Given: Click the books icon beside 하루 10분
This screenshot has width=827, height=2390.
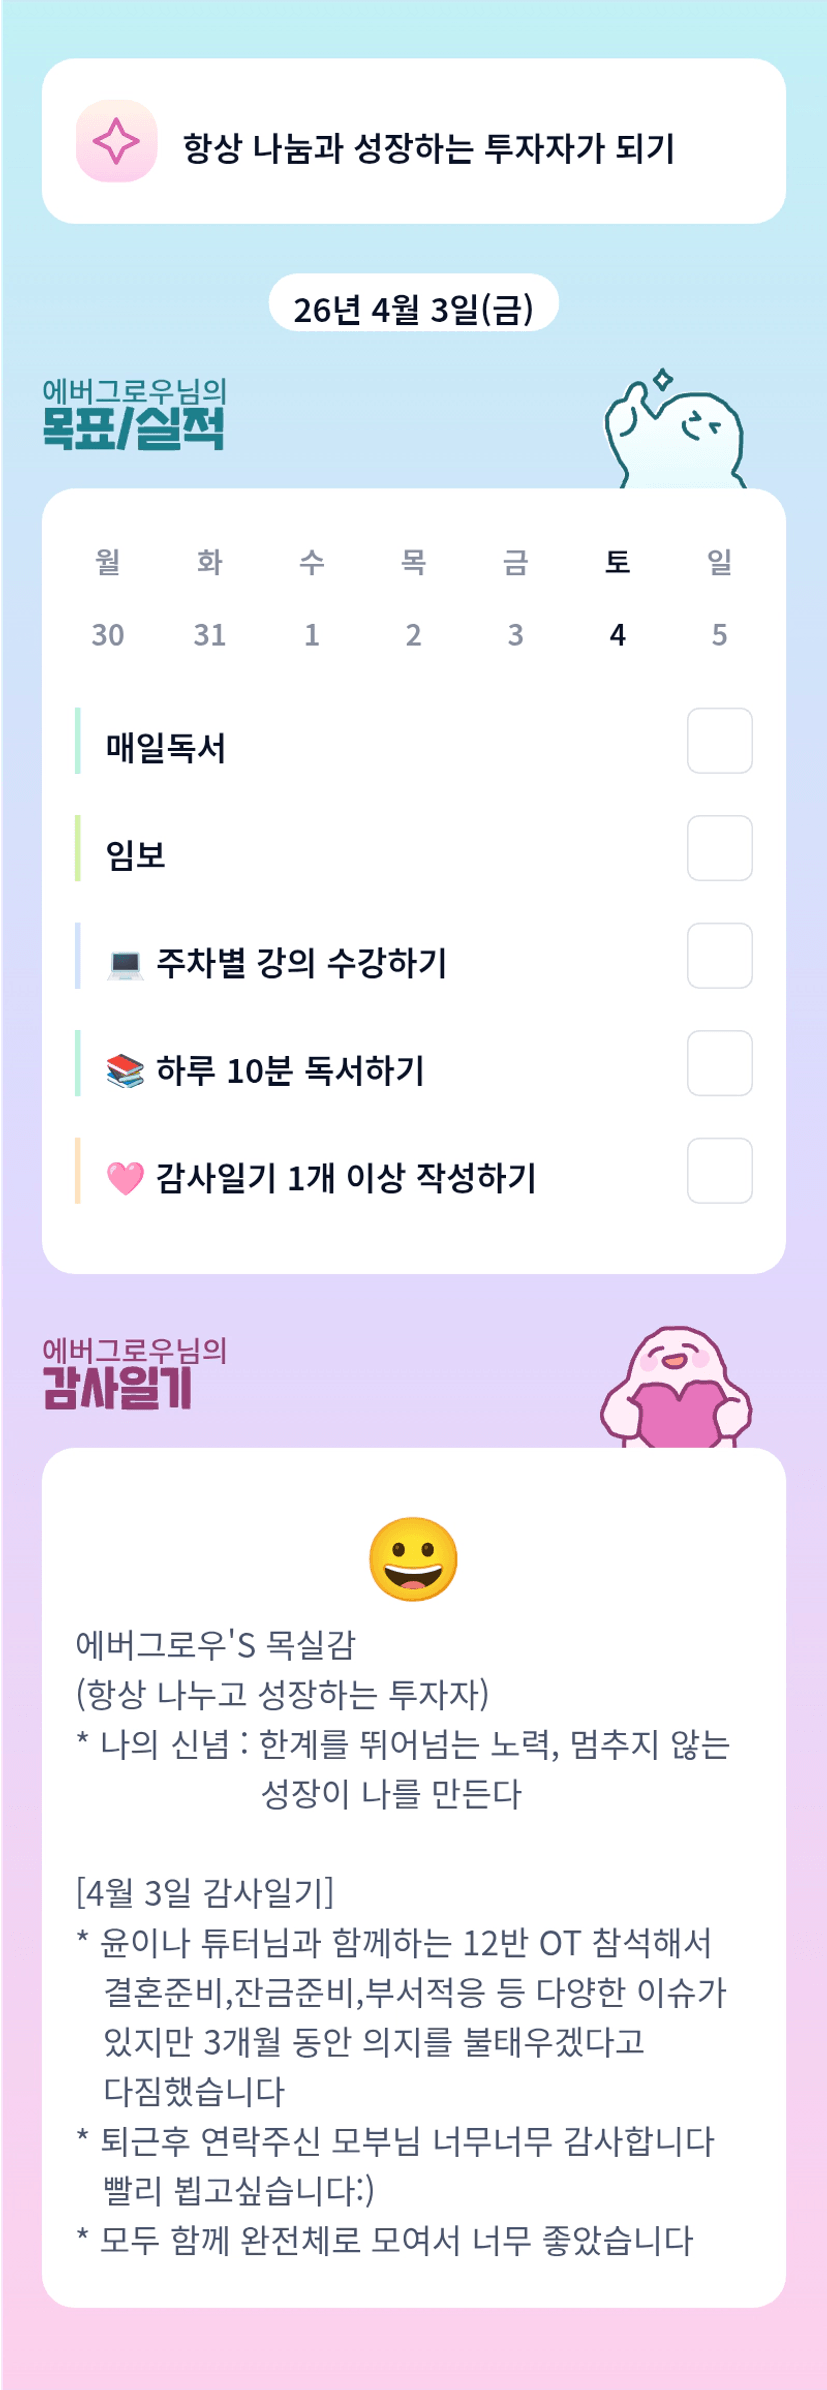Looking at the screenshot, I should pyautogui.click(x=125, y=1071).
